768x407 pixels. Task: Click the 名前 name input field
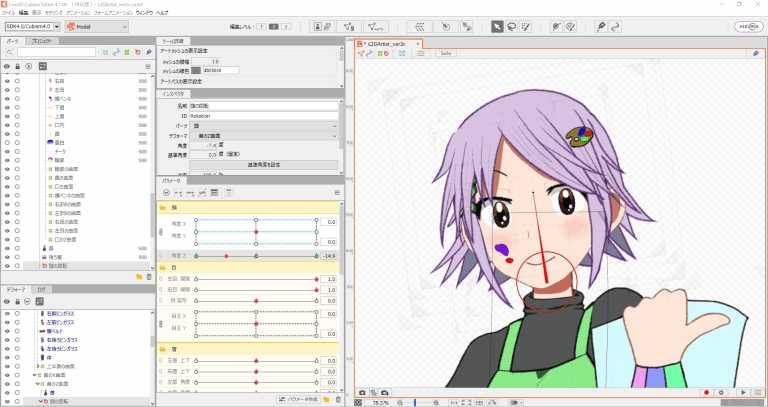pyautogui.click(x=264, y=106)
